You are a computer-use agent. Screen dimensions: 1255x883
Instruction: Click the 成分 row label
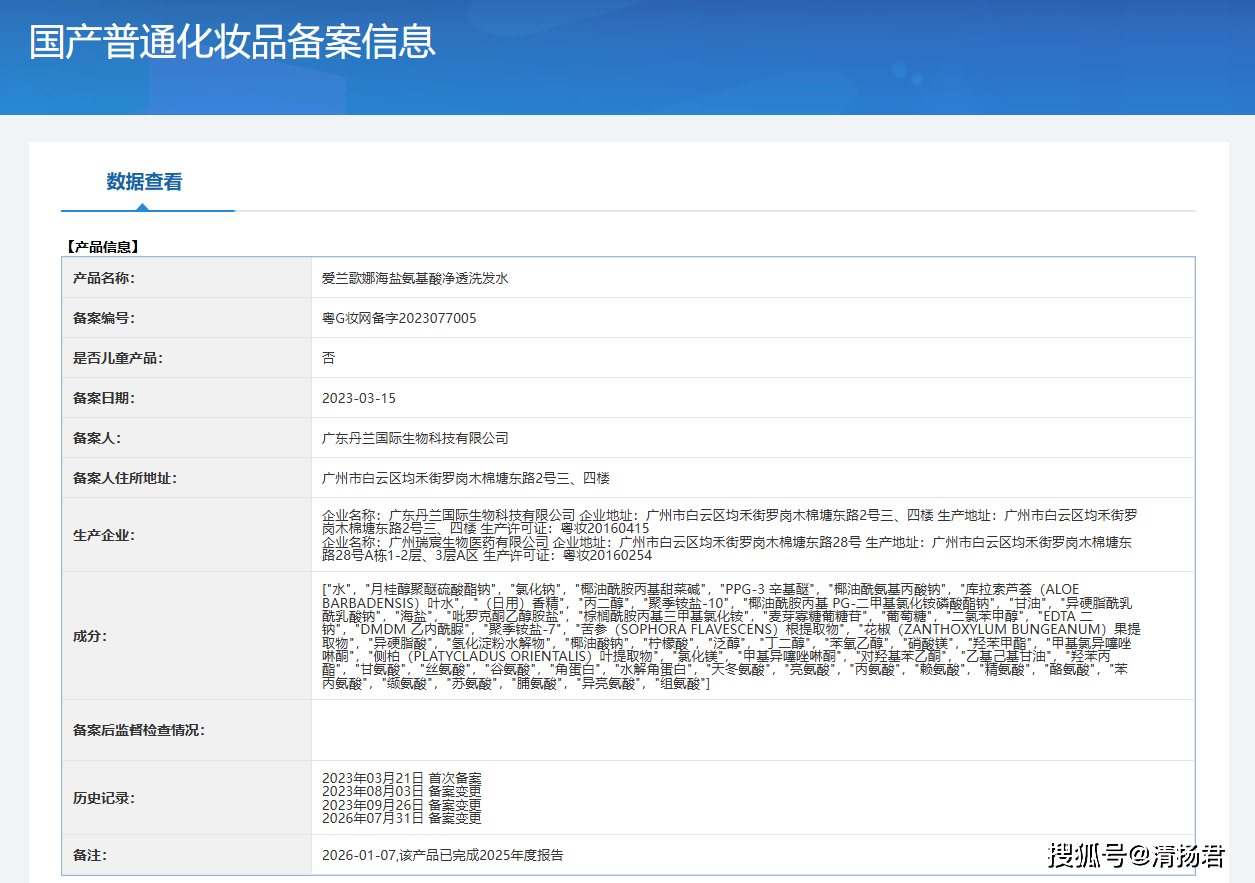pos(90,636)
